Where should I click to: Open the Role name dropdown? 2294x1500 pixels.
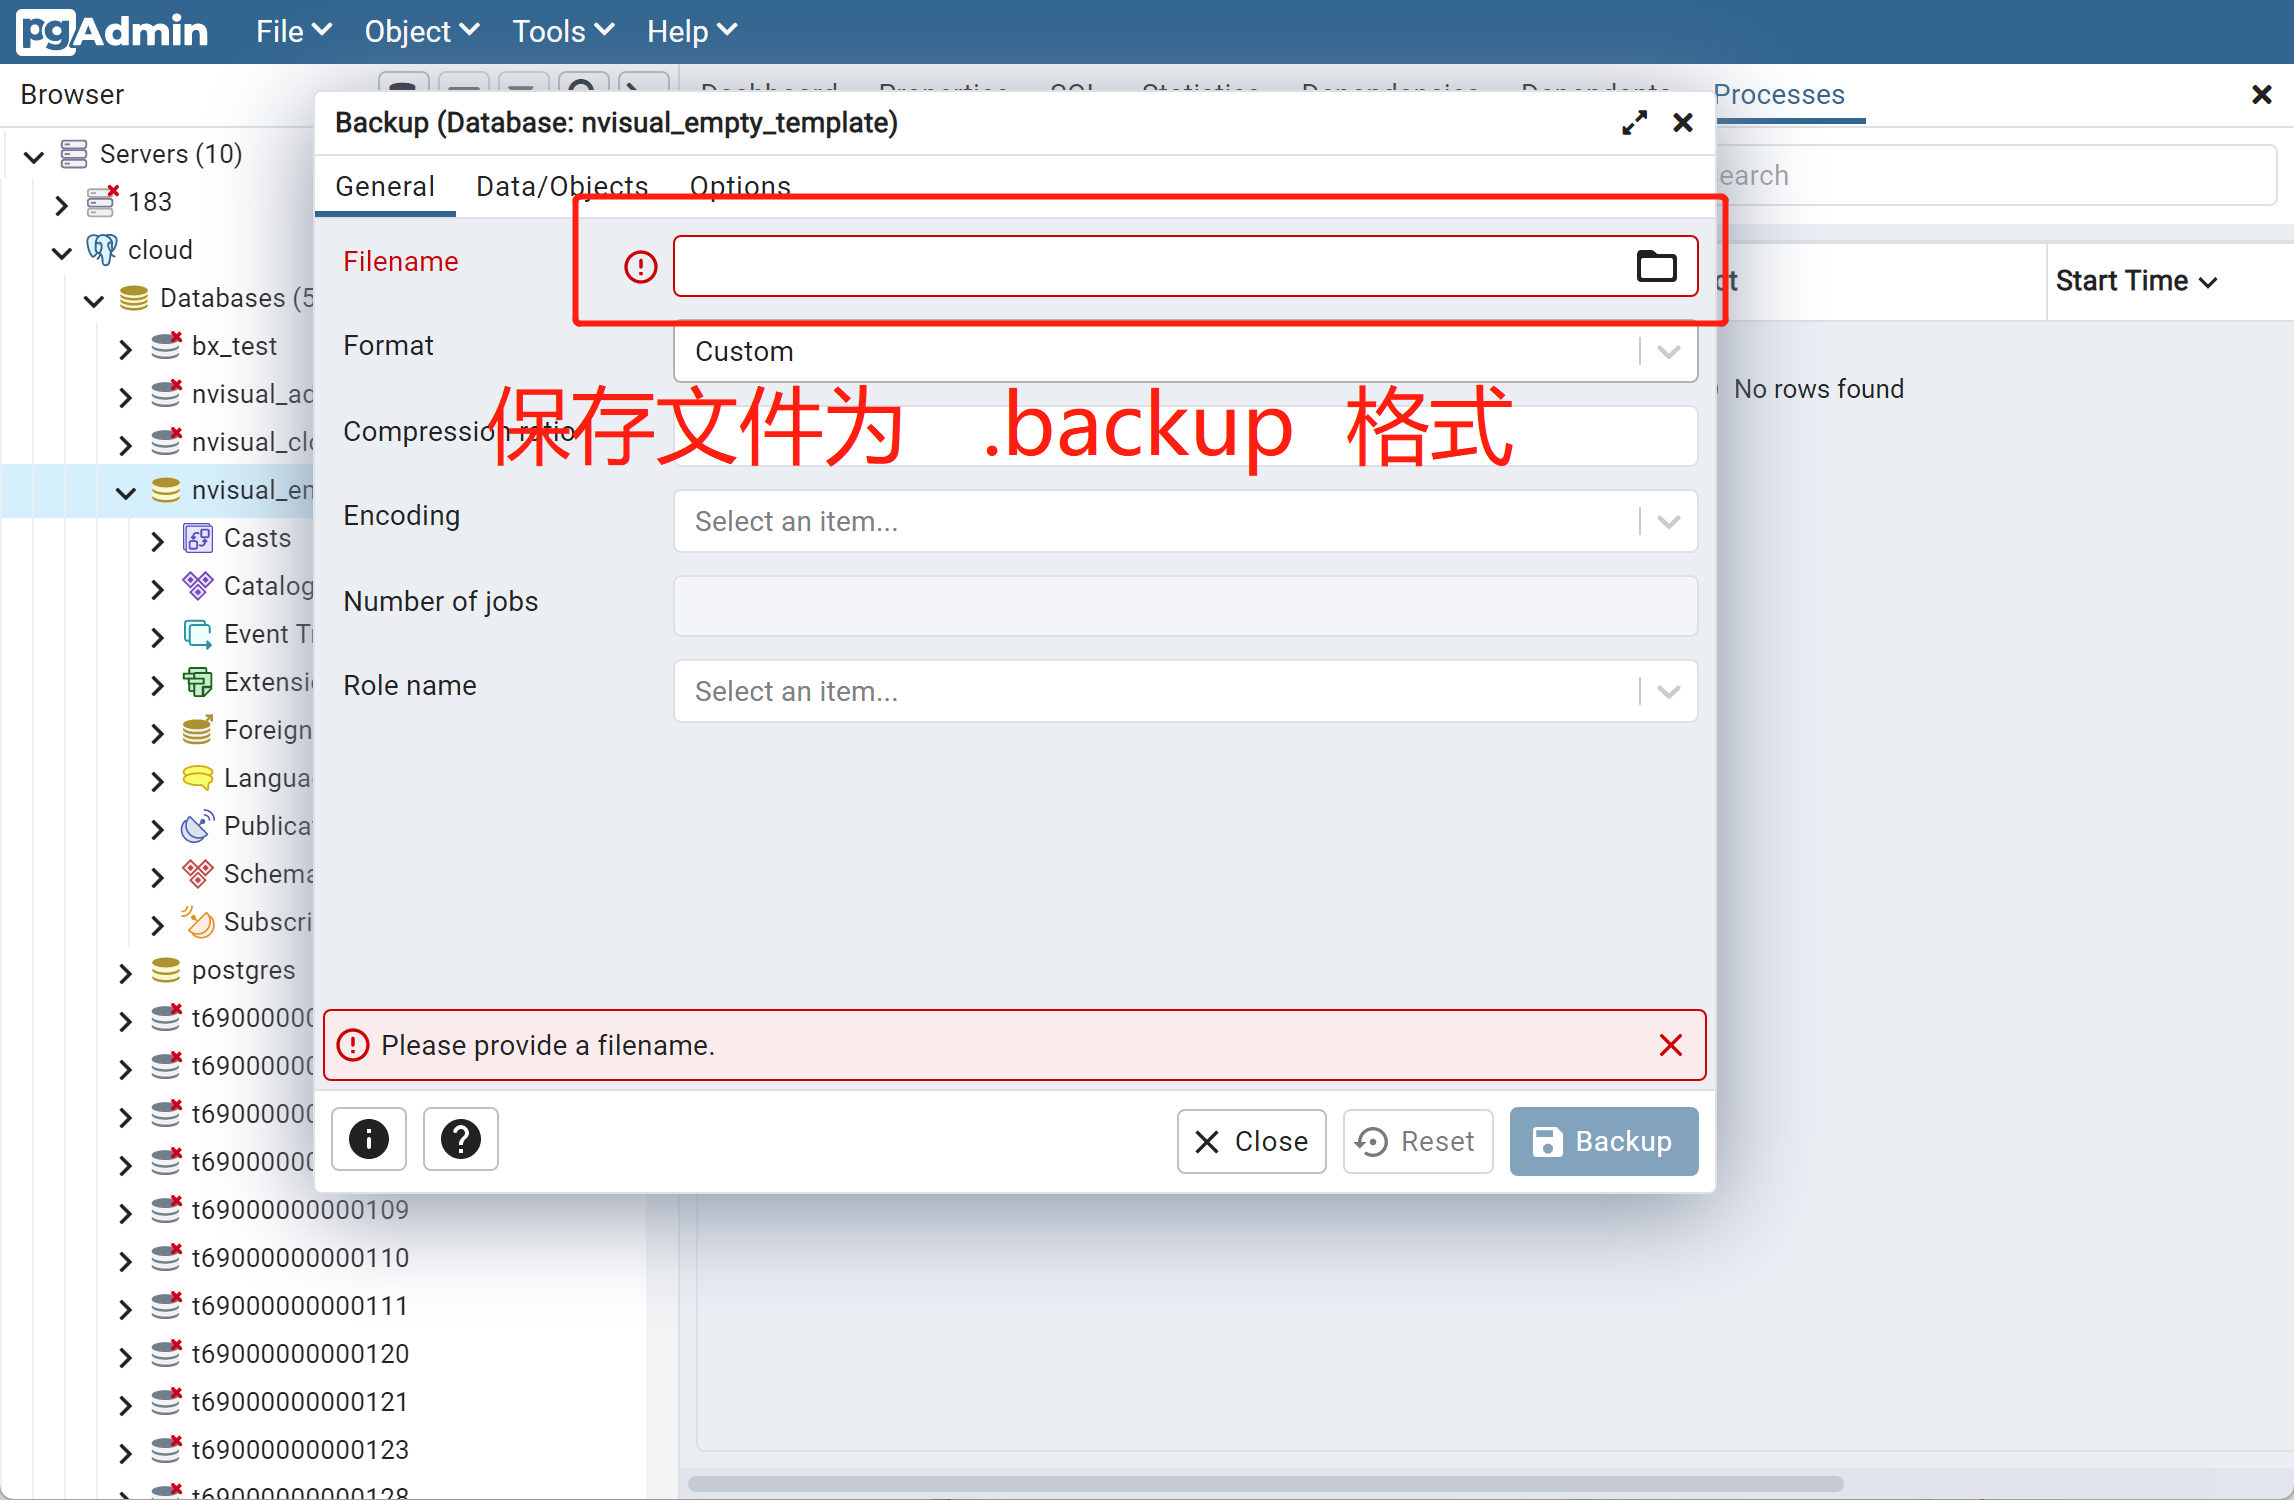pos(1185,691)
